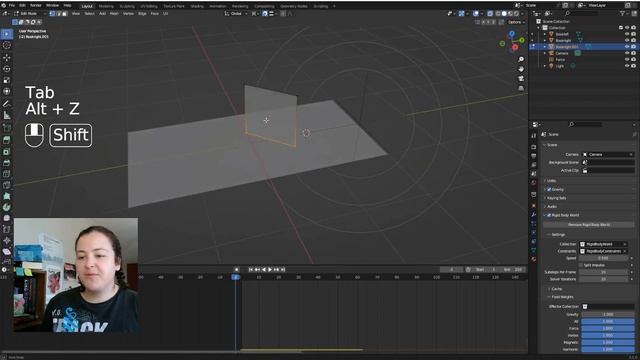Hide Force object via eye icon
Viewport: 640px width, 360px height.
coord(627,60)
